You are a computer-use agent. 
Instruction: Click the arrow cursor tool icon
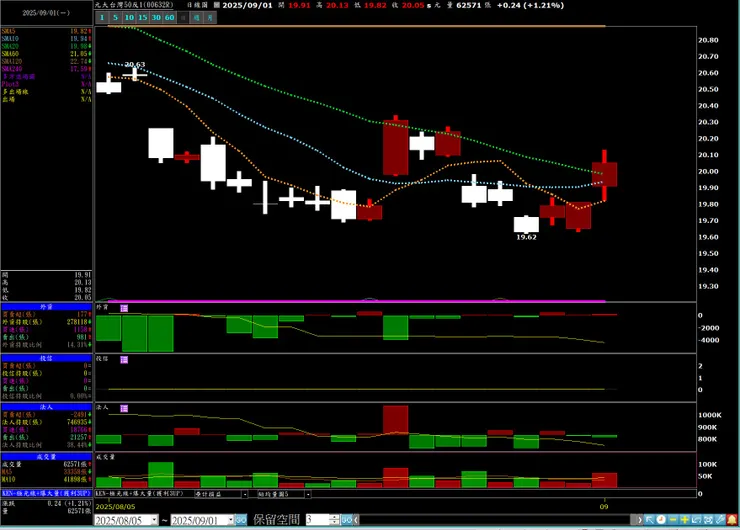pyautogui.click(x=649, y=520)
